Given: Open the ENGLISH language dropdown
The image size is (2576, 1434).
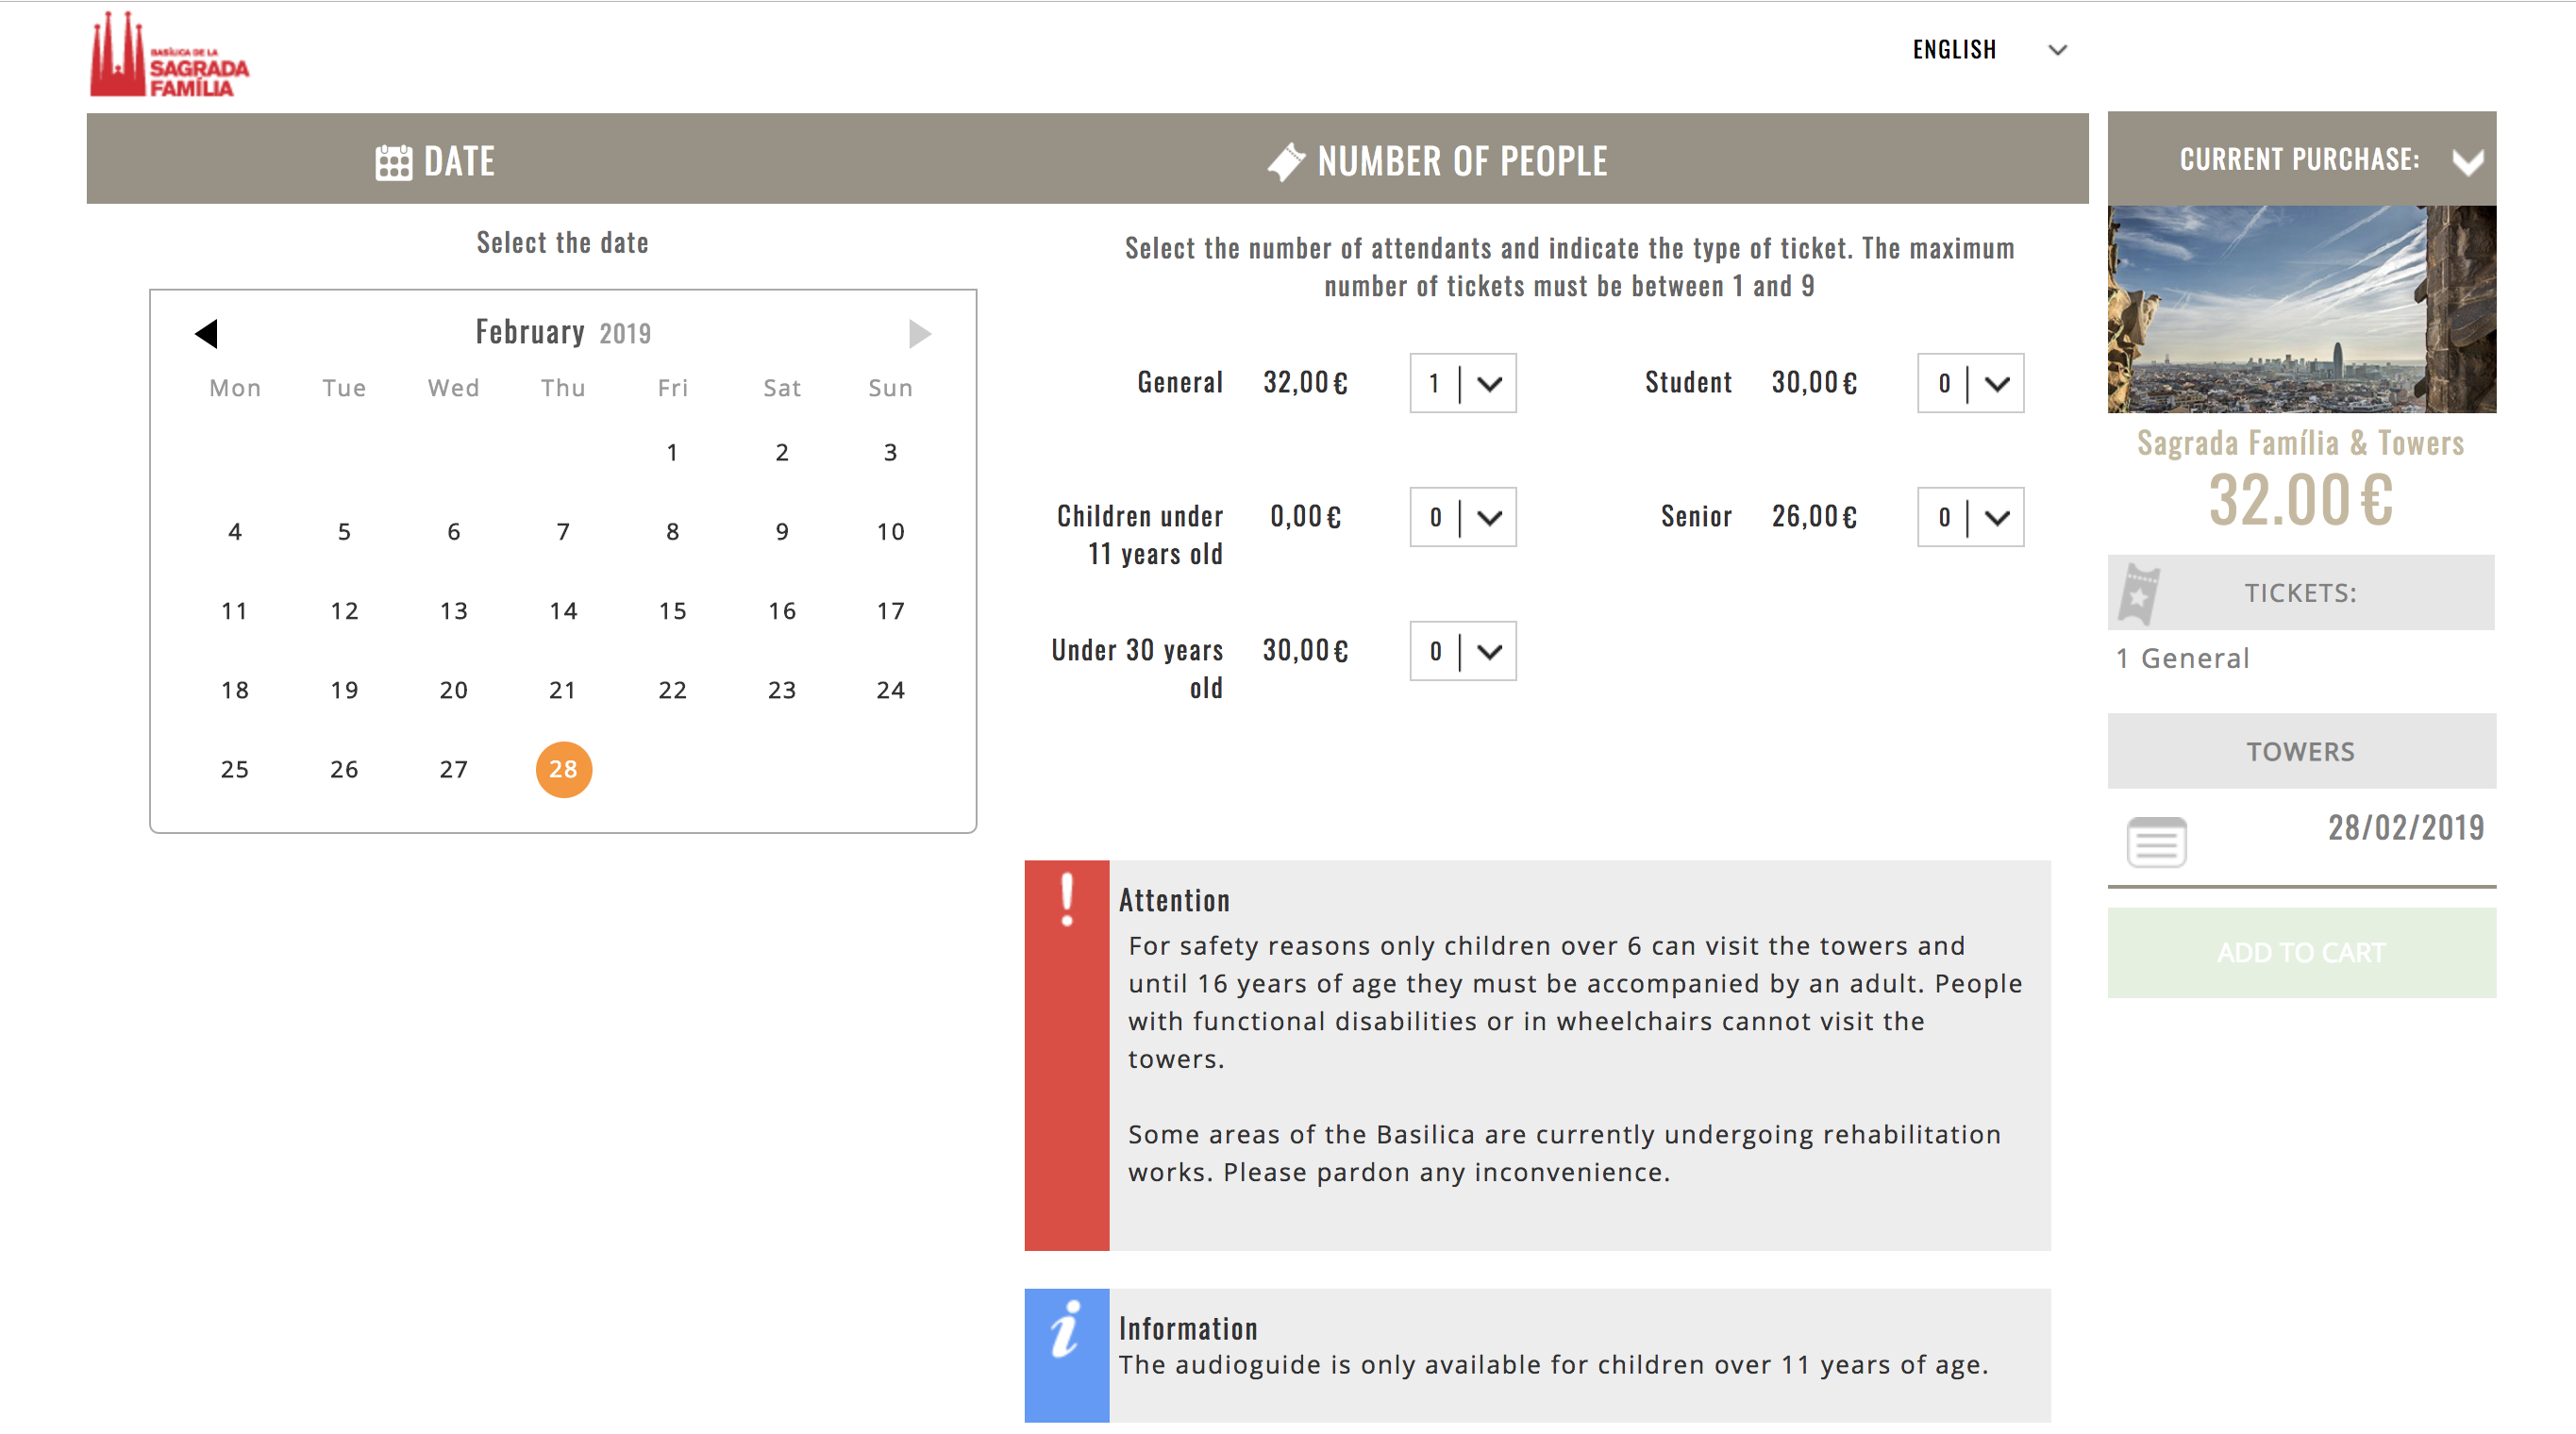Looking at the screenshot, I should 1990,50.
